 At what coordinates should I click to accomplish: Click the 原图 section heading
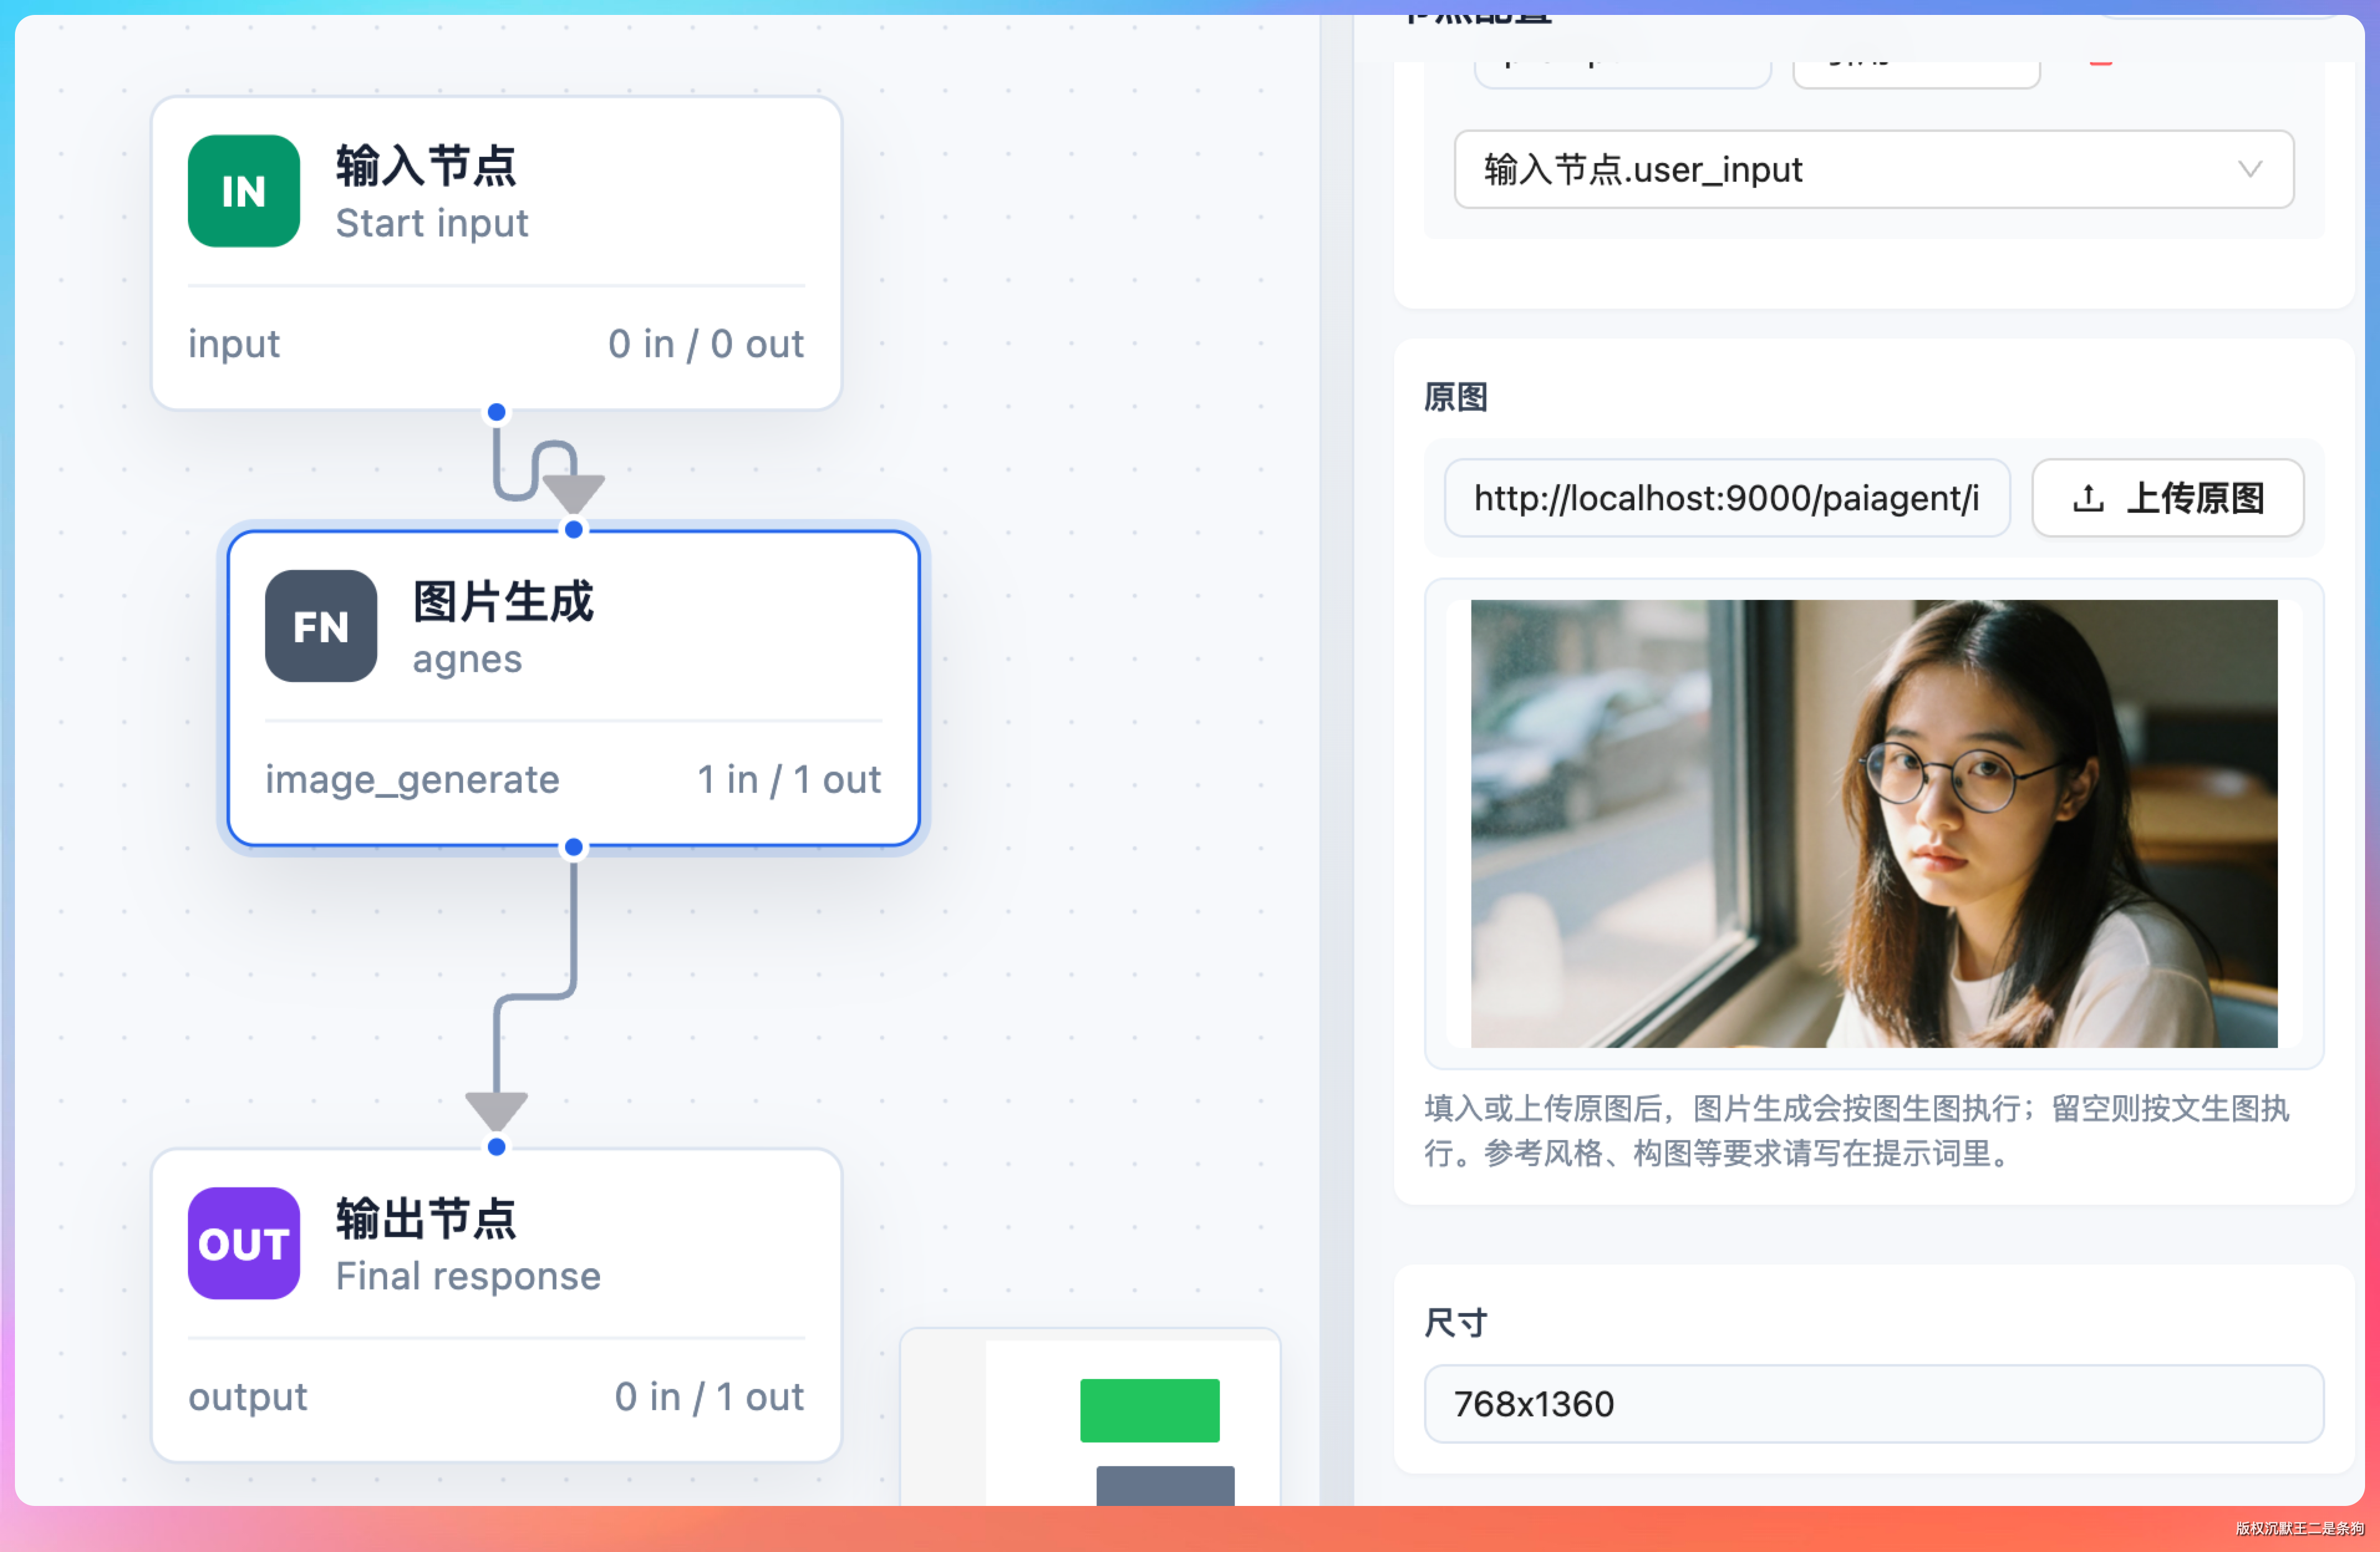coord(1456,397)
